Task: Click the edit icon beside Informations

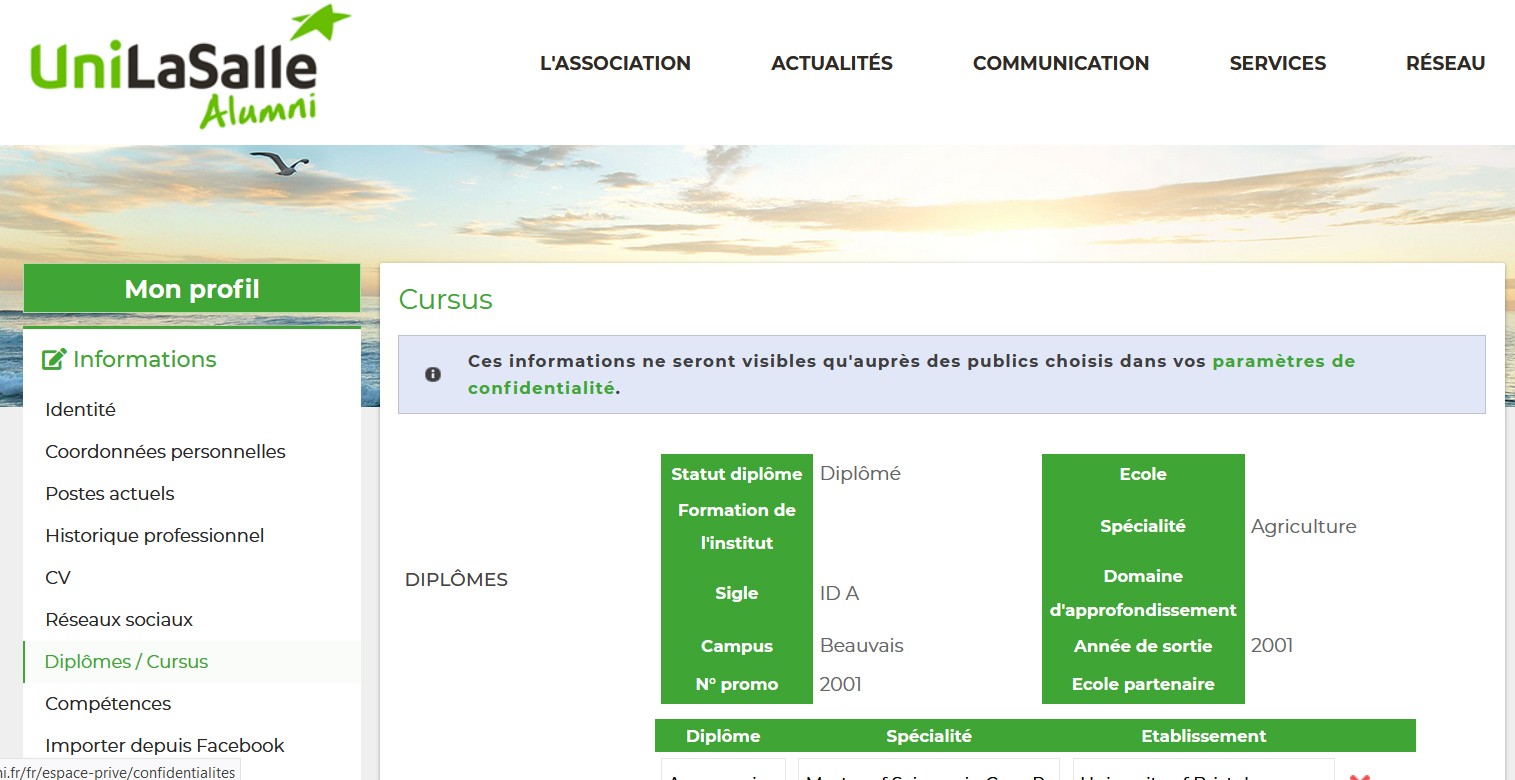Action: [54, 359]
